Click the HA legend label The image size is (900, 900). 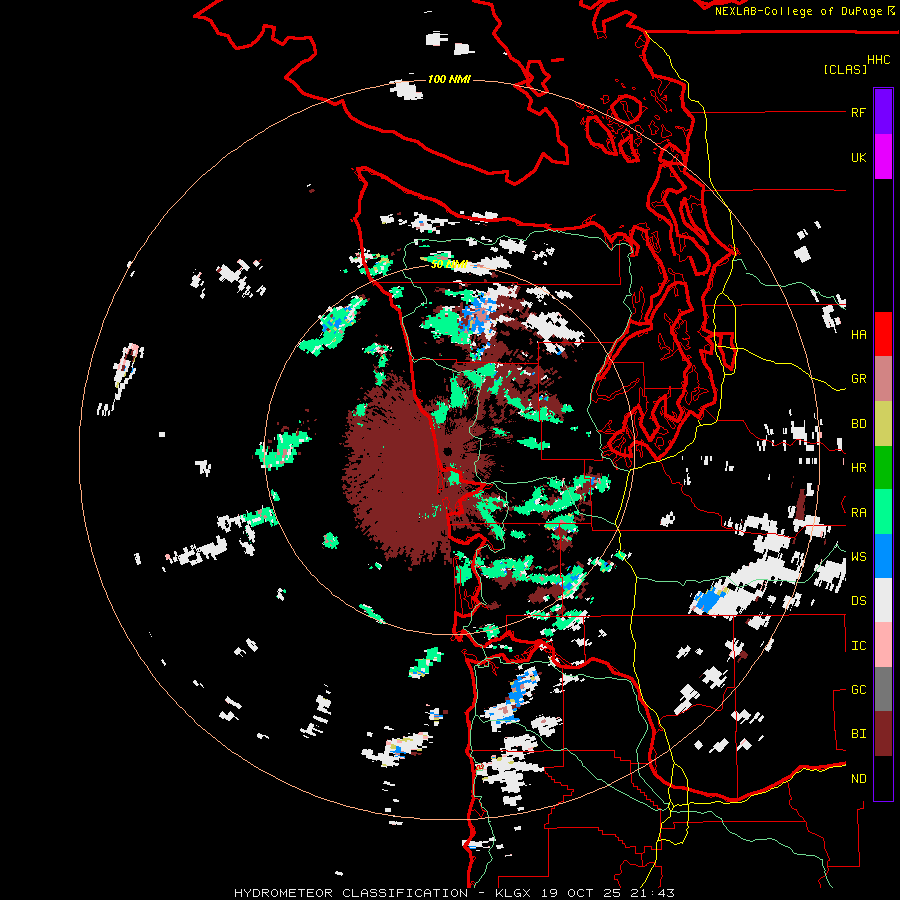(x=858, y=334)
